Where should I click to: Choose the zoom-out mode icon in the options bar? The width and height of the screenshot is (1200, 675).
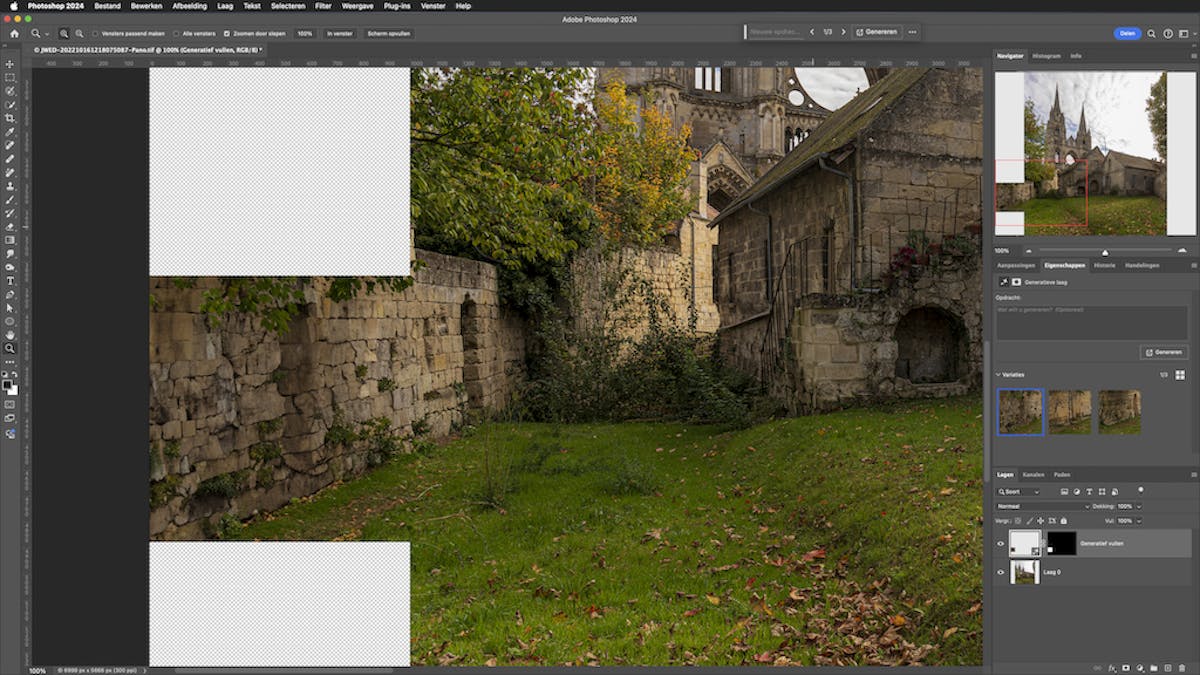pos(79,33)
